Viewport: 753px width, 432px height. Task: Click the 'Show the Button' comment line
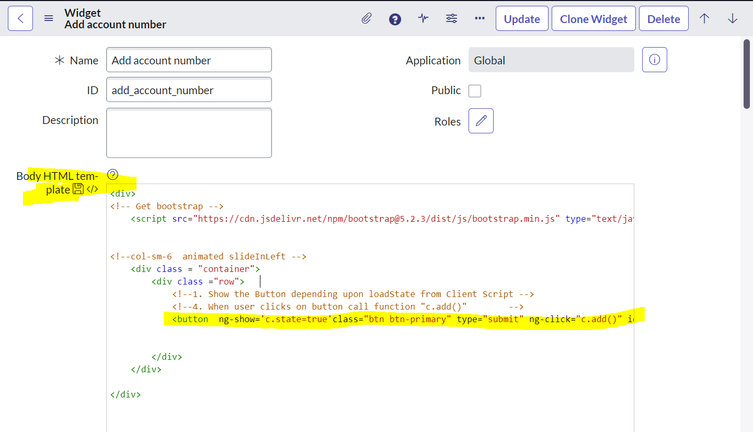(353, 294)
